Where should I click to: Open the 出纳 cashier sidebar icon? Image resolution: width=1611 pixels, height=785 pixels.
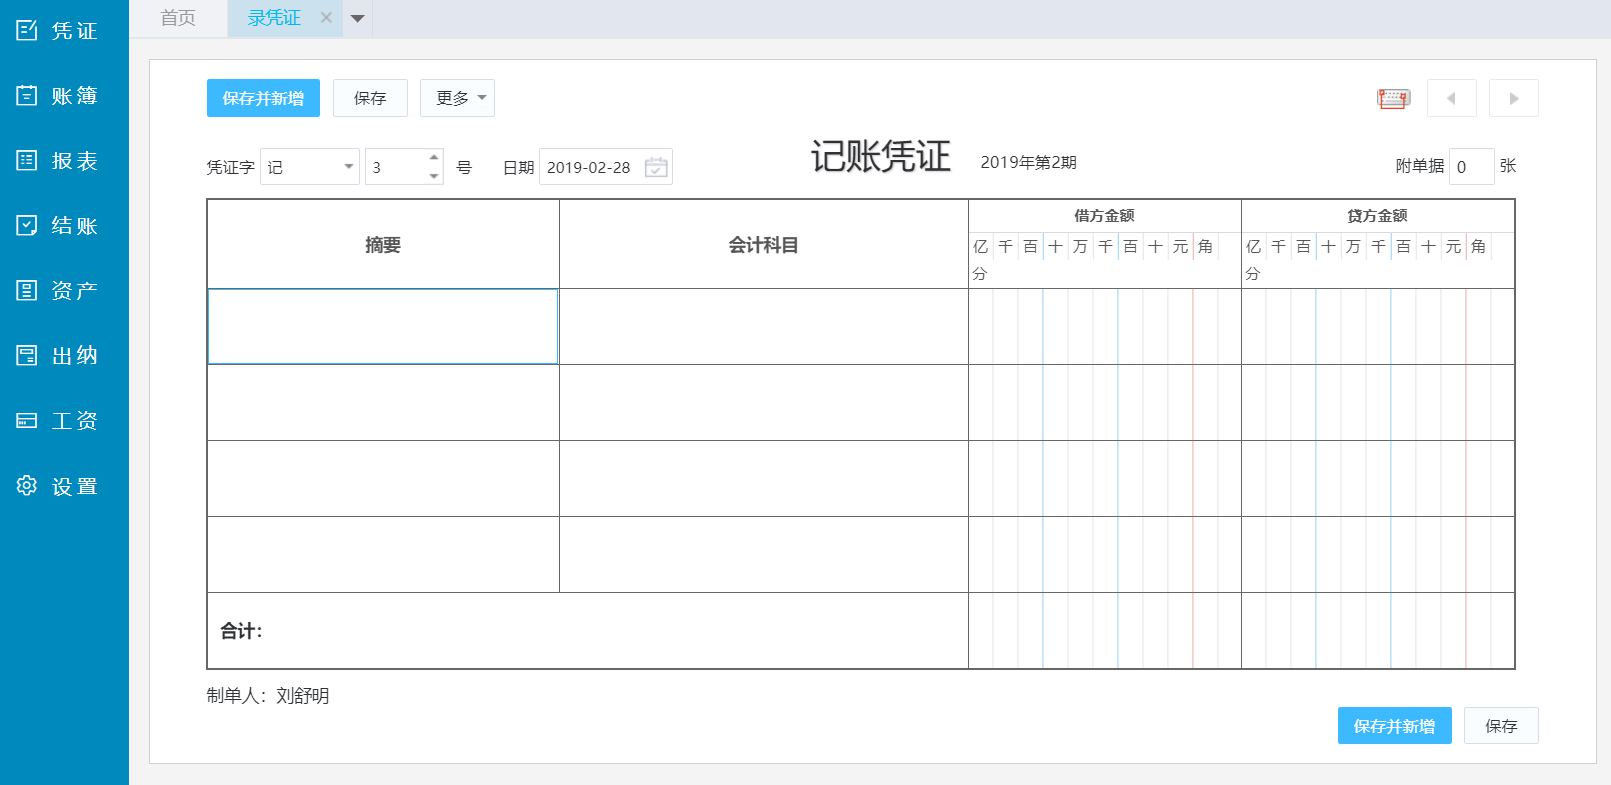click(x=27, y=355)
